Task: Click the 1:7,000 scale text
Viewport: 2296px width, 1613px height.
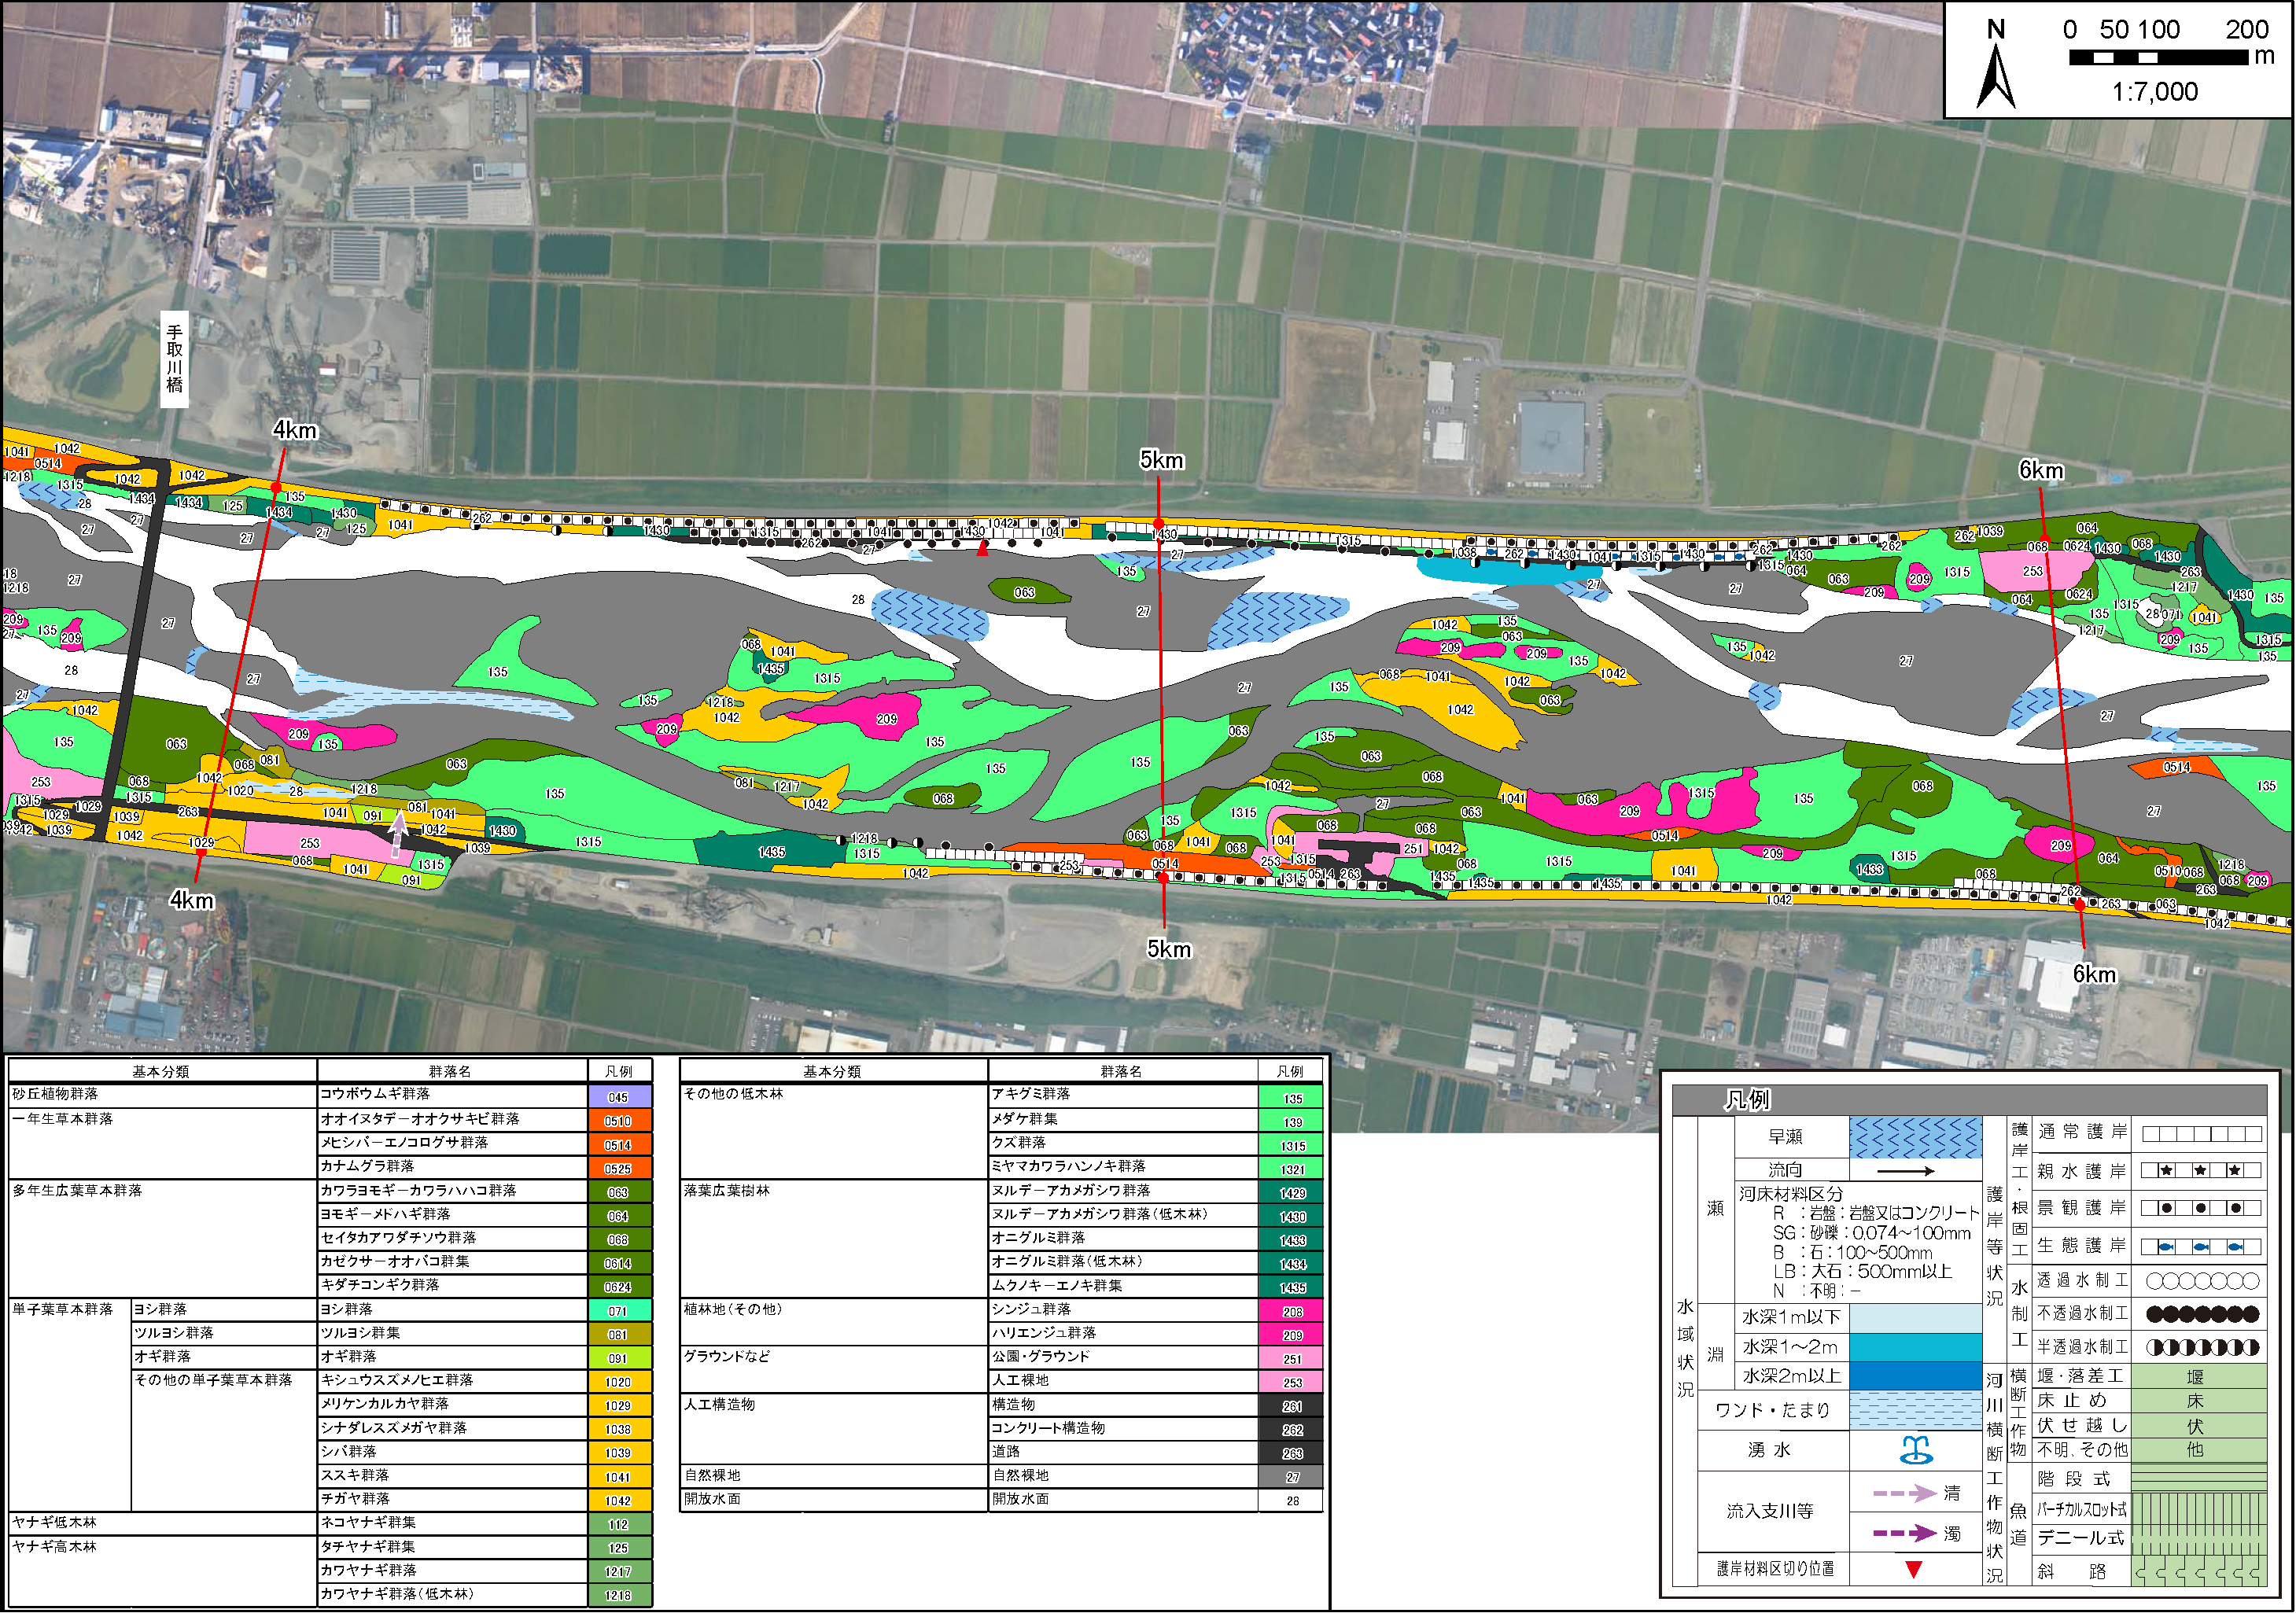Action: [2154, 92]
